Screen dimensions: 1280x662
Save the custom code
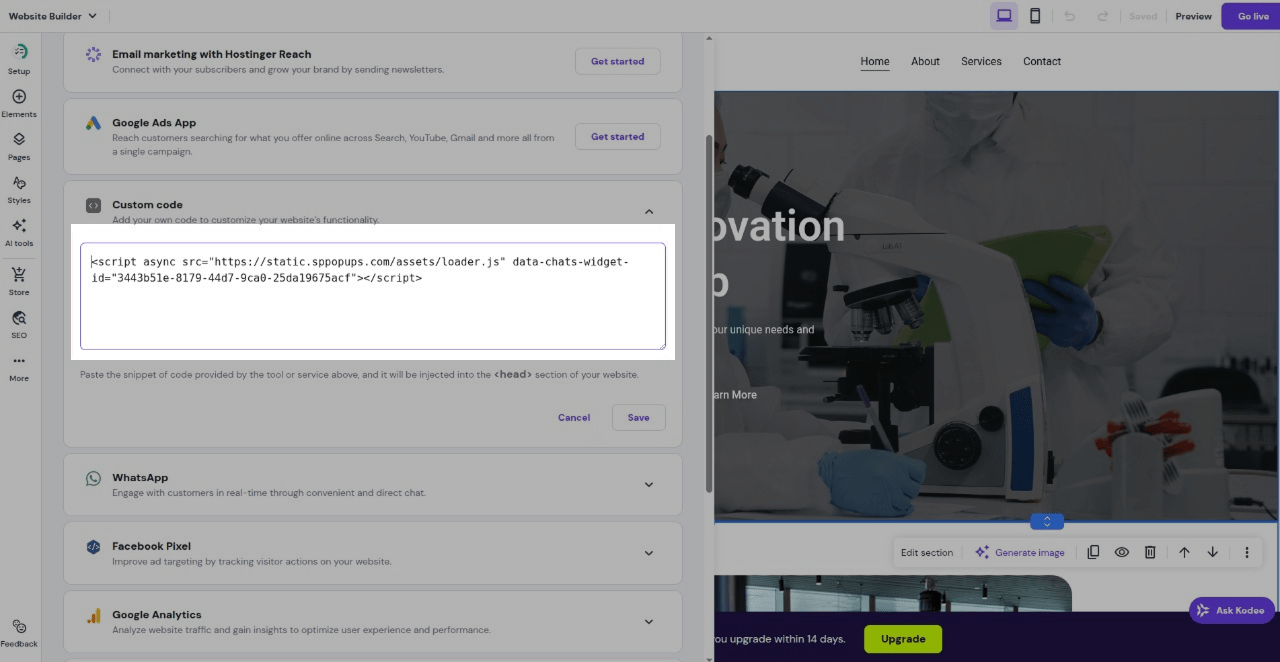tap(638, 418)
